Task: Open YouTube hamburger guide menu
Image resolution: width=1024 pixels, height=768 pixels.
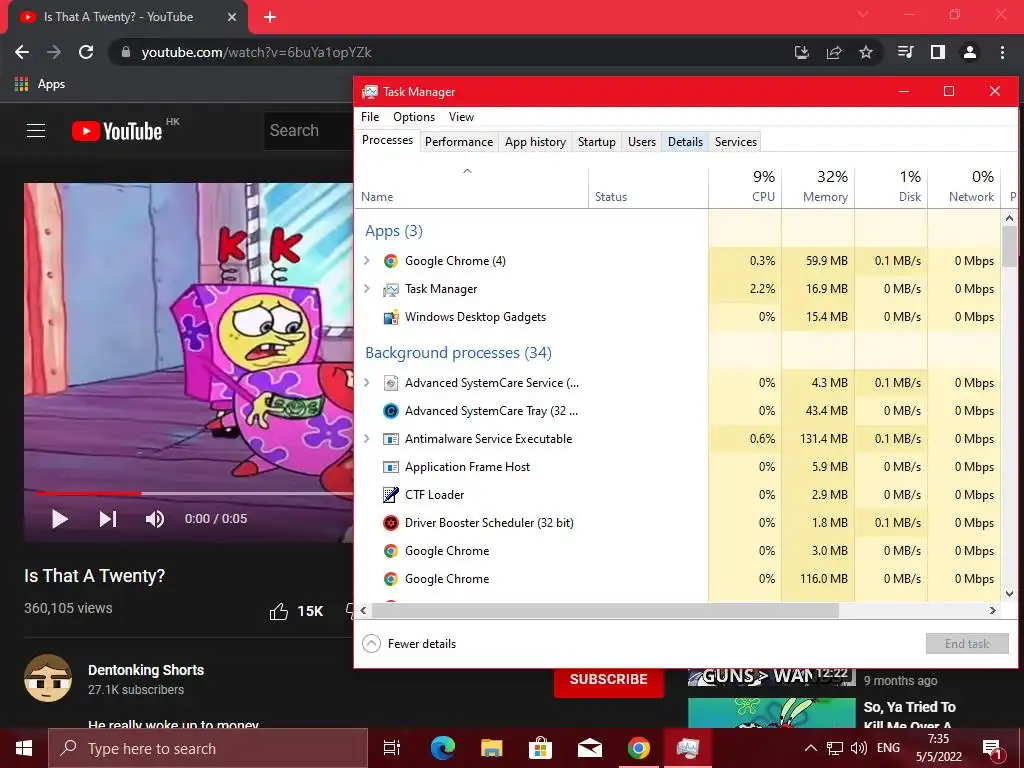Action: pos(36,131)
